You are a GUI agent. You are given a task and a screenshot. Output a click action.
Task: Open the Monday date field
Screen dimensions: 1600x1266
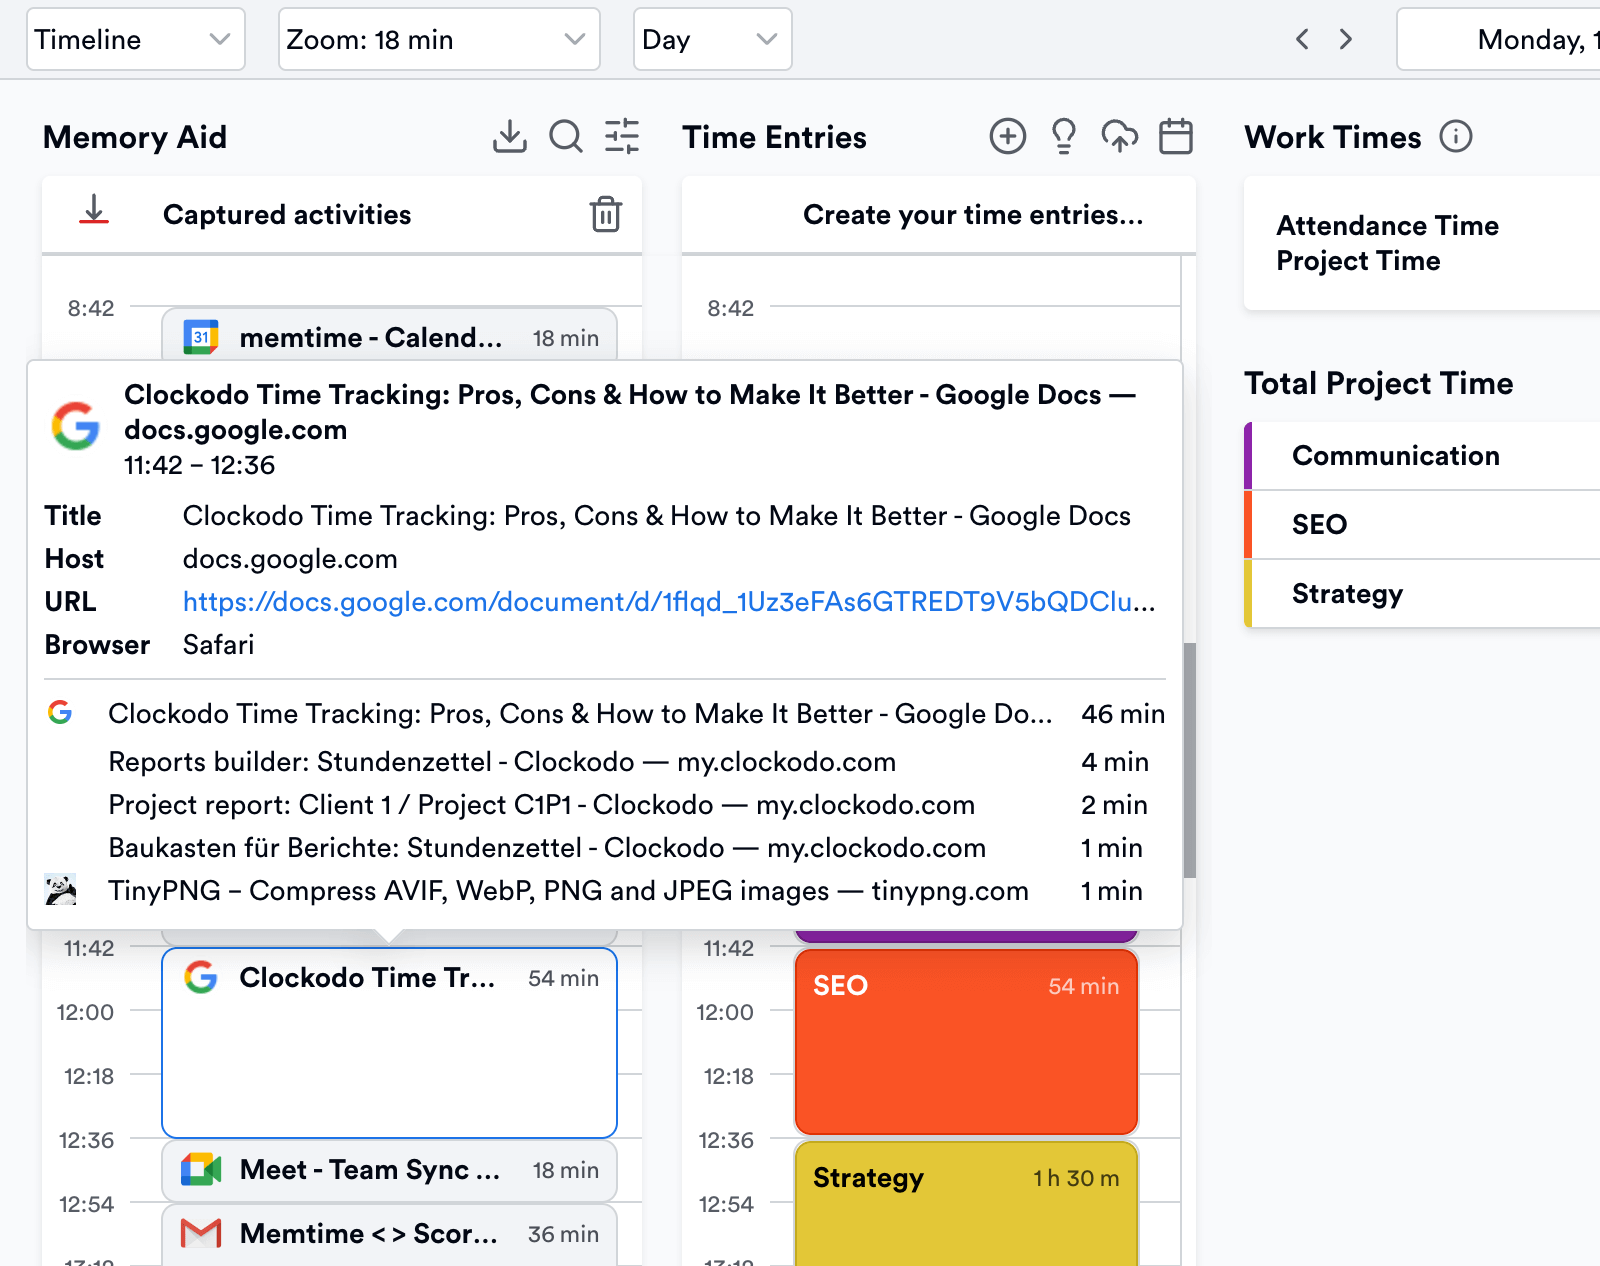tap(1498, 39)
